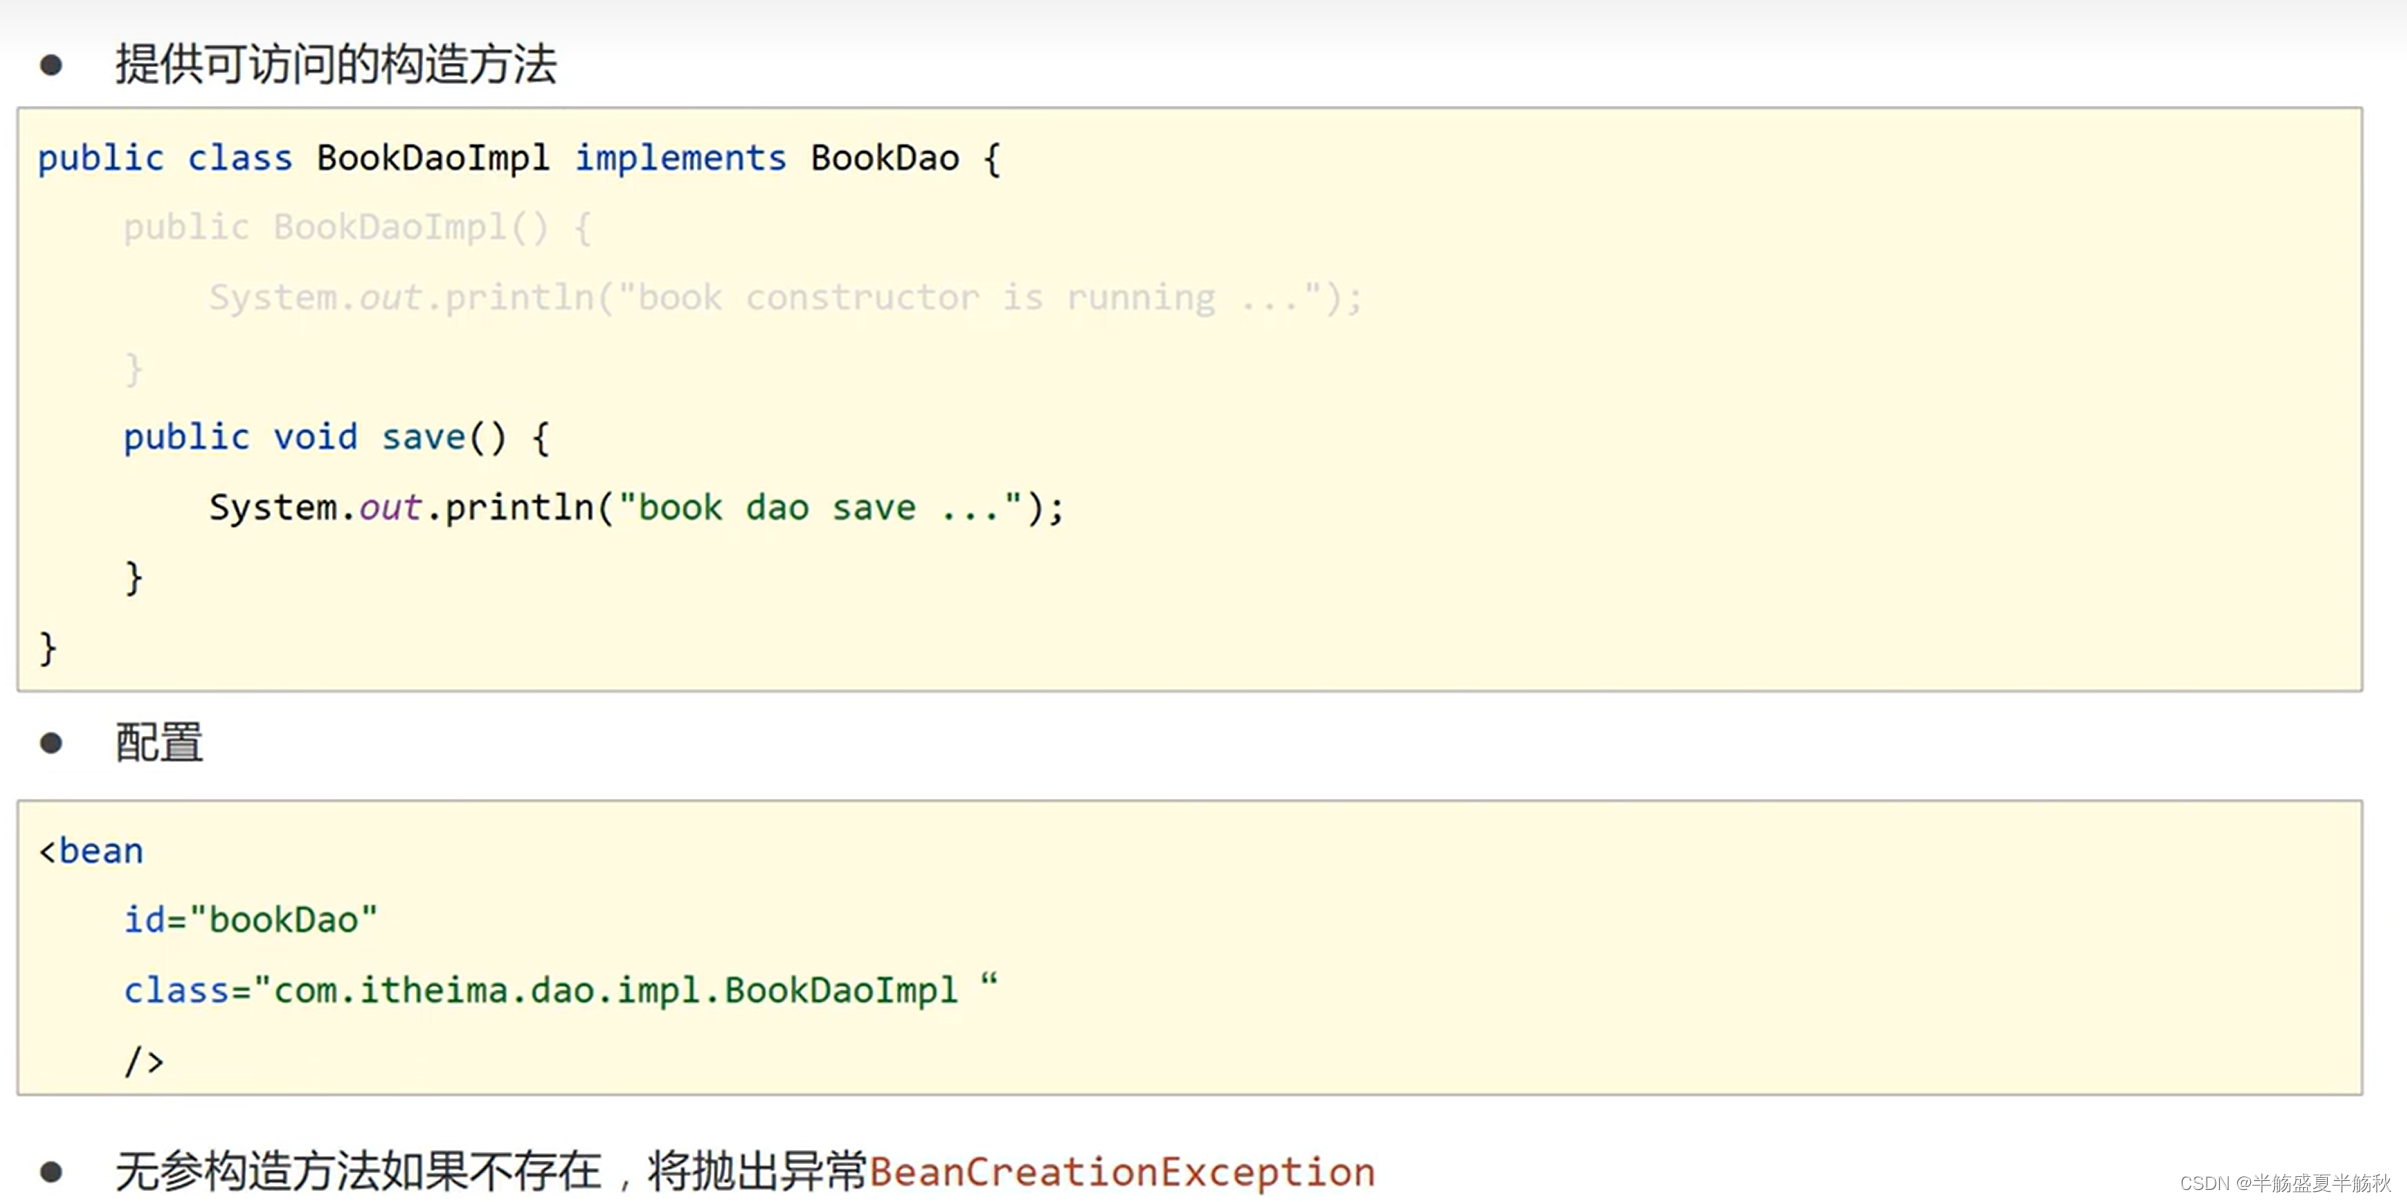The image size is (2407, 1202).
Task: Click the save() method name
Action: tap(423, 438)
